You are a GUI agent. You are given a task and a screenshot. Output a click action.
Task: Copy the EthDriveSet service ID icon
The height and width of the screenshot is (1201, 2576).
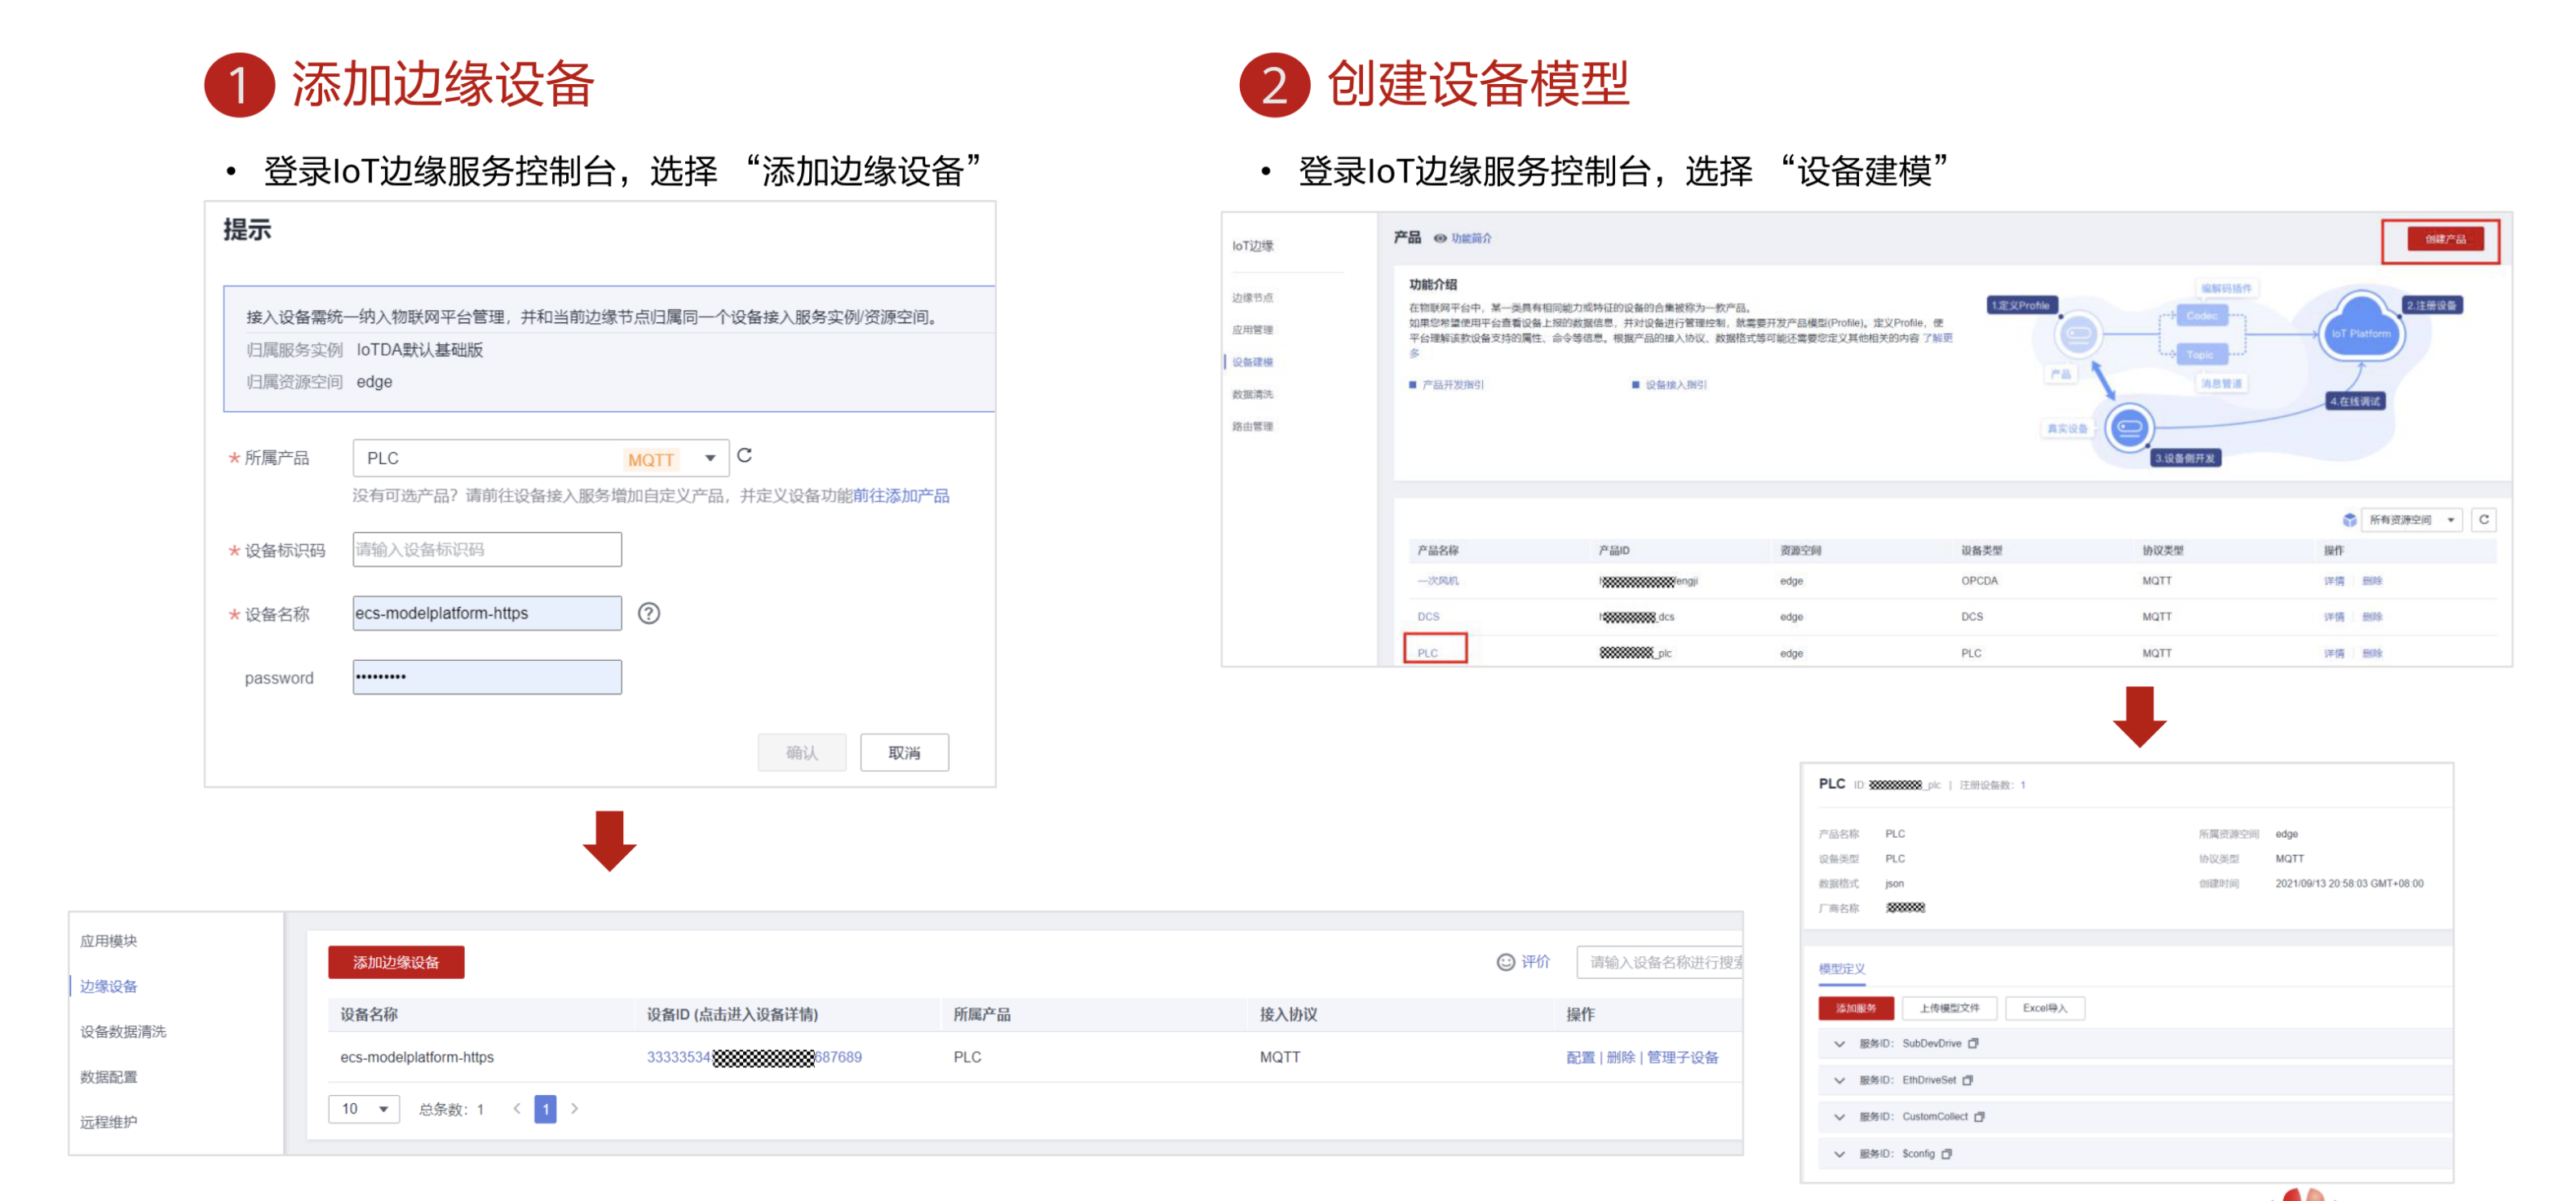point(1967,1080)
